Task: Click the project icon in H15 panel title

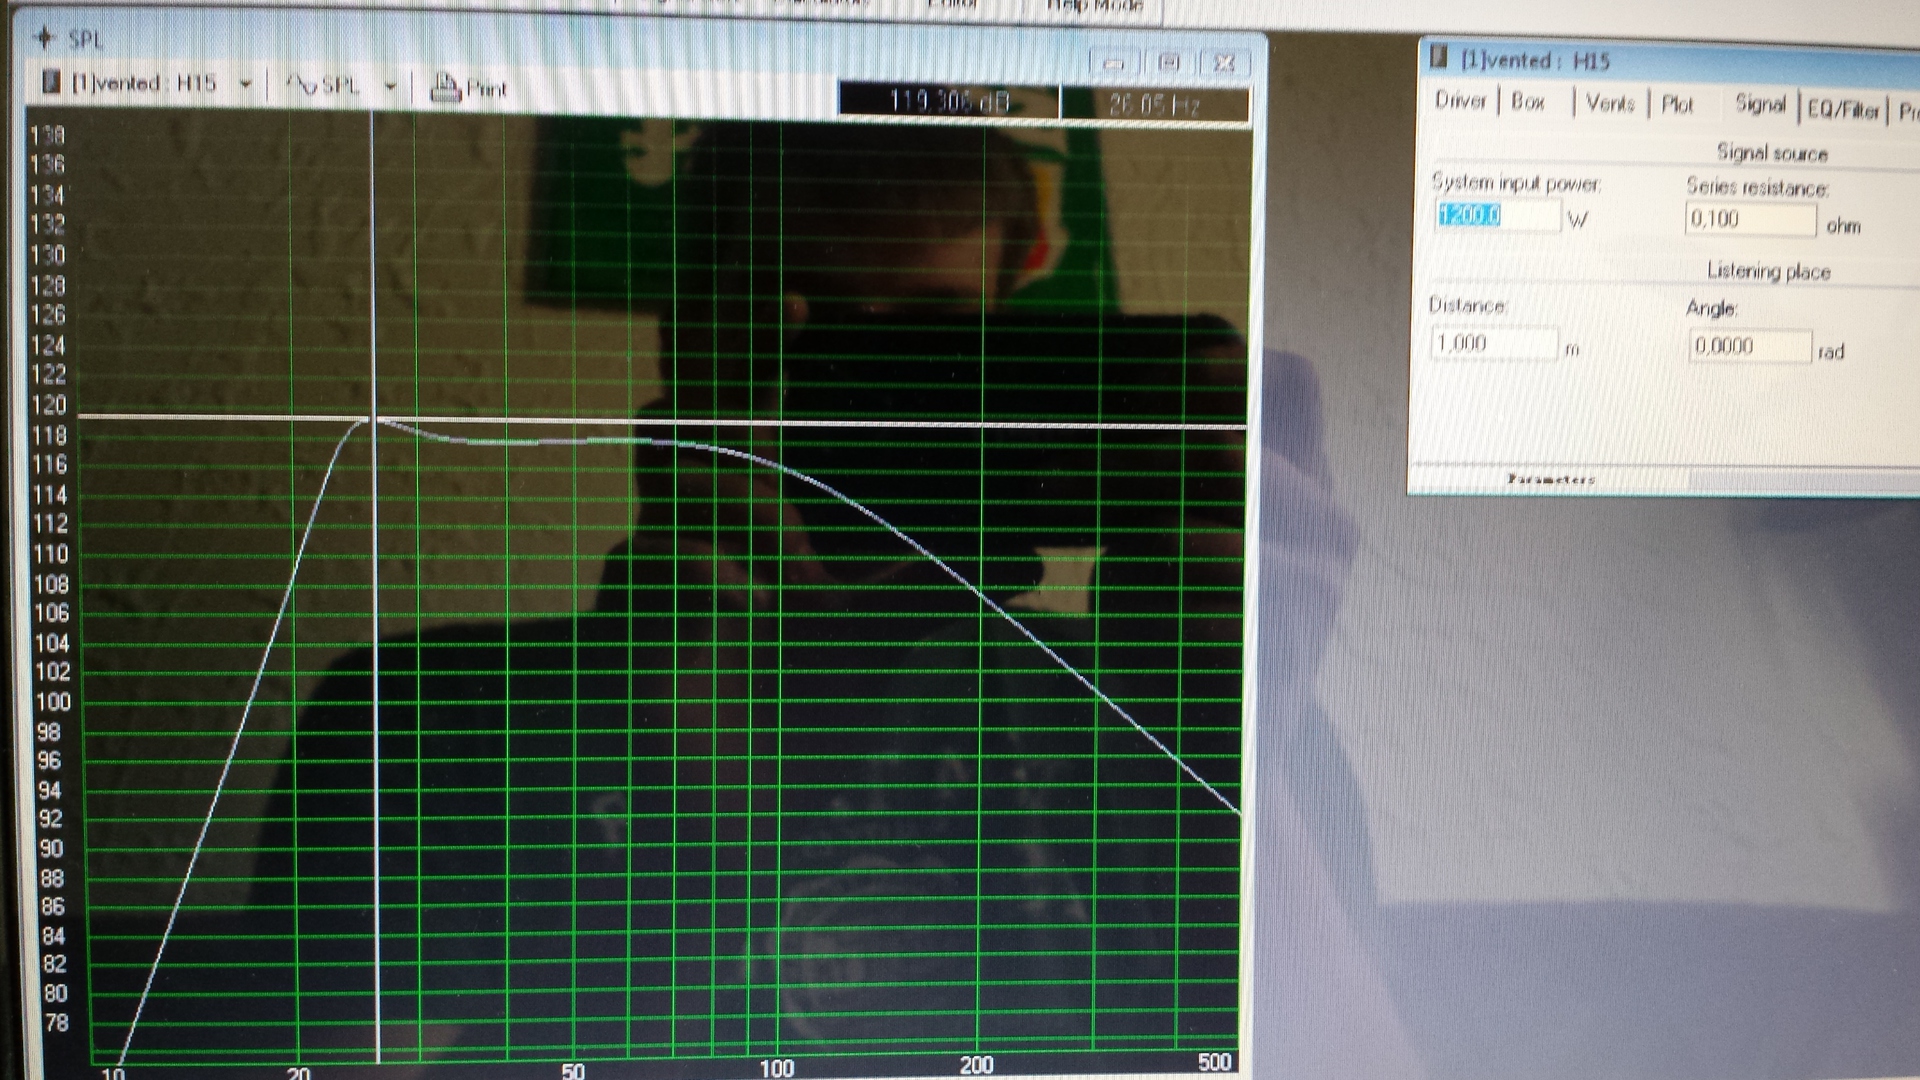Action: pyautogui.click(x=1438, y=57)
